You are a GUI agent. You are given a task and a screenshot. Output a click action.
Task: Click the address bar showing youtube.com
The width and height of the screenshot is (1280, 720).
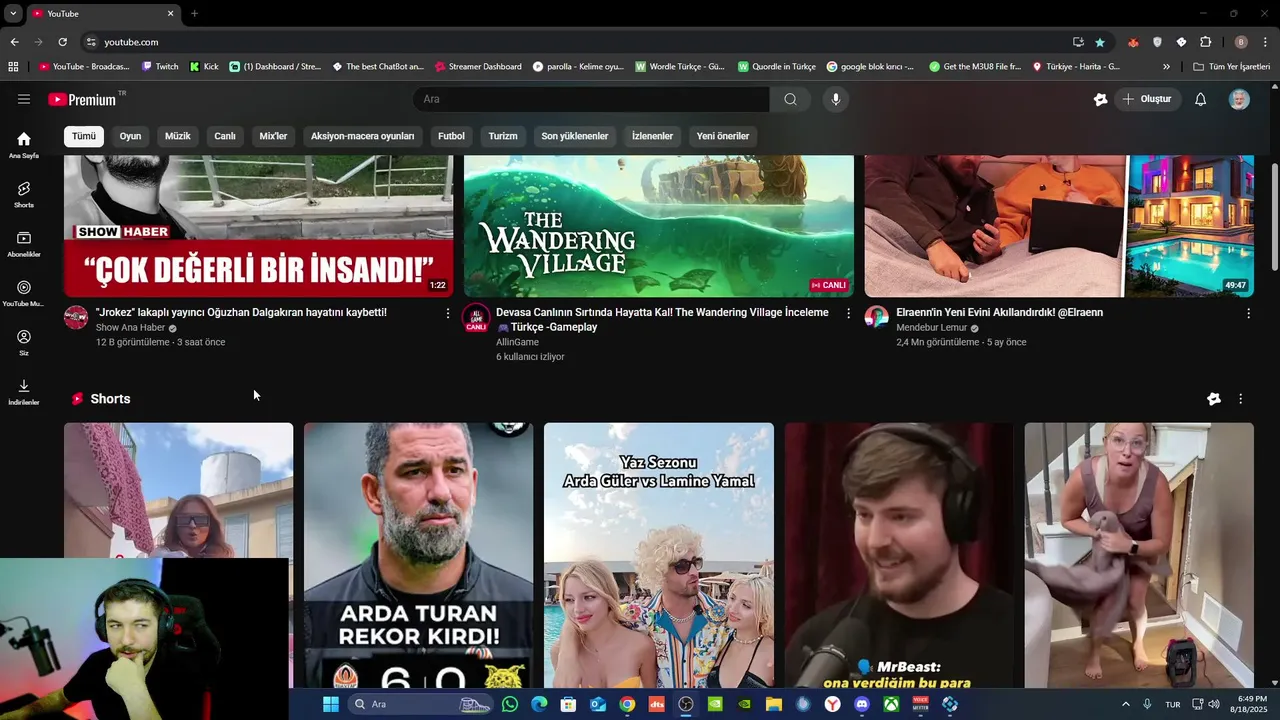click(575, 42)
